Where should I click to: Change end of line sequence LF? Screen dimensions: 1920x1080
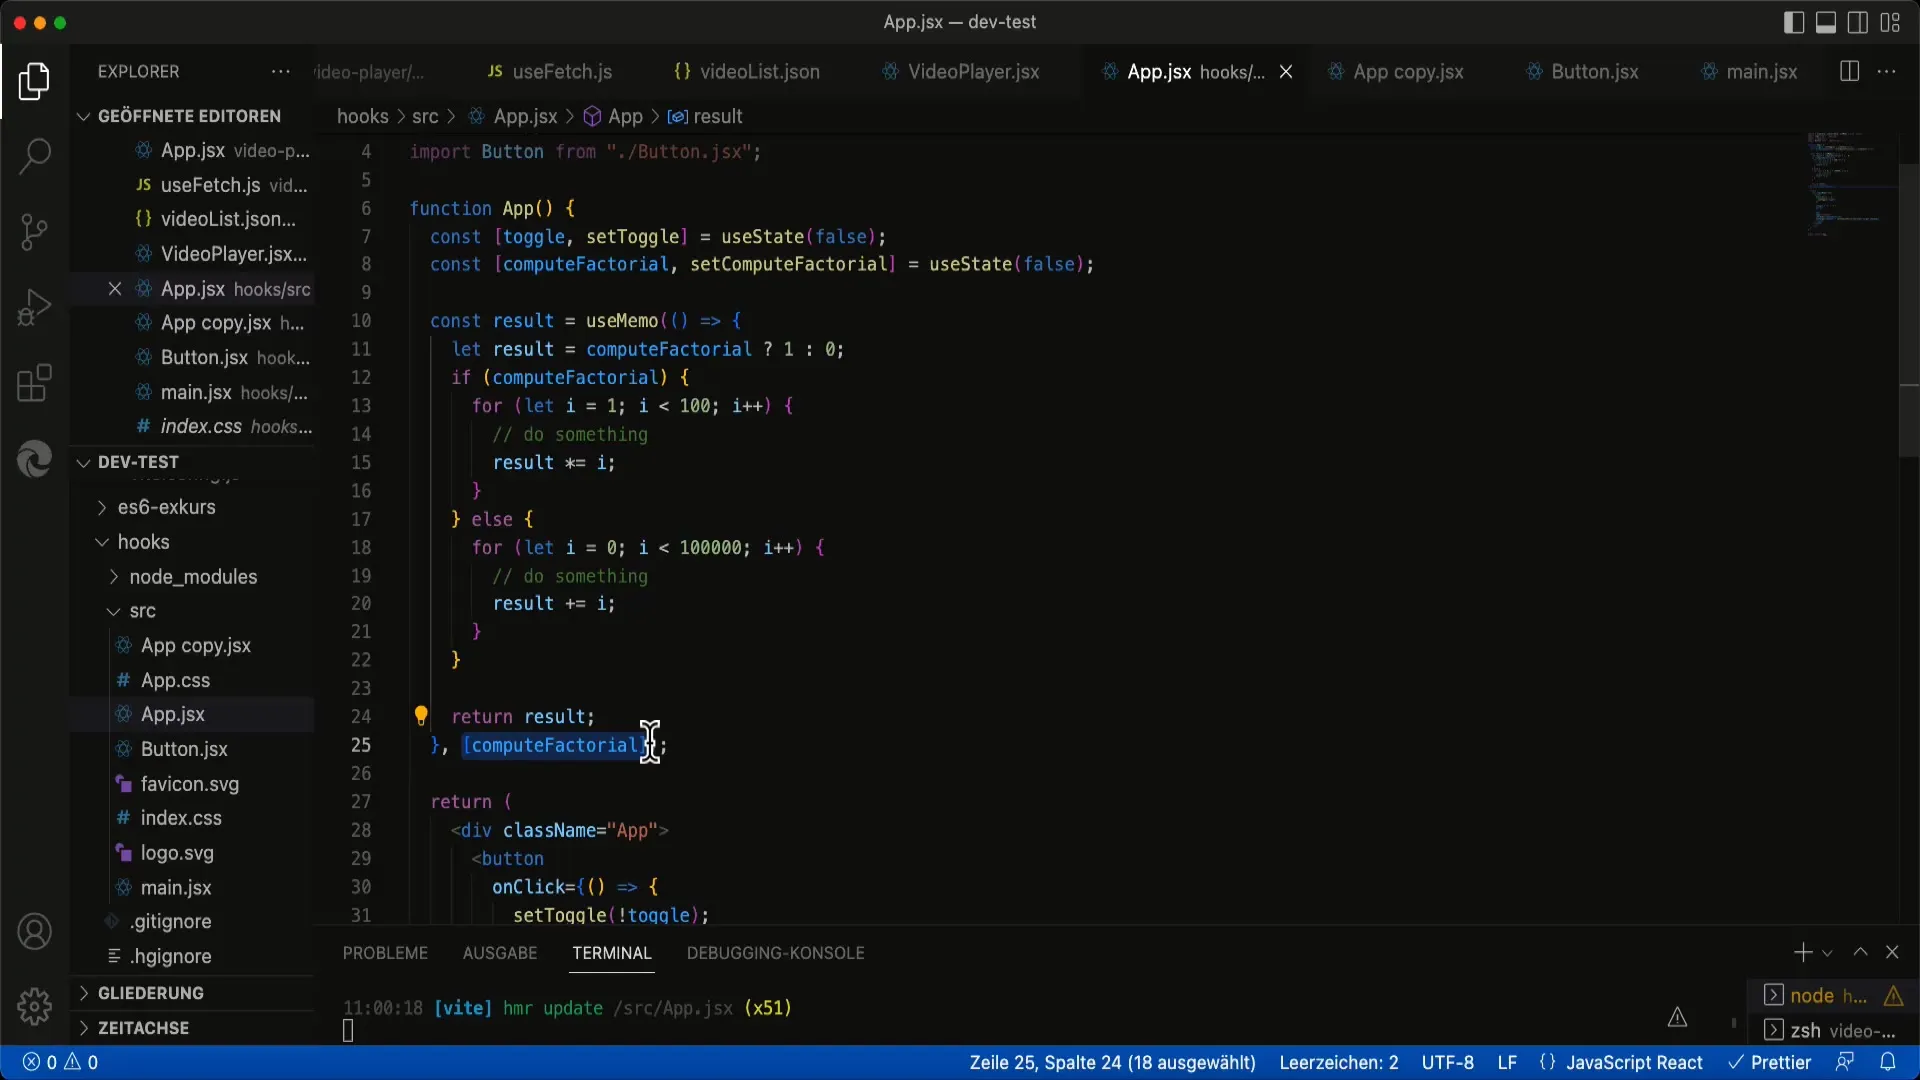1507,1062
